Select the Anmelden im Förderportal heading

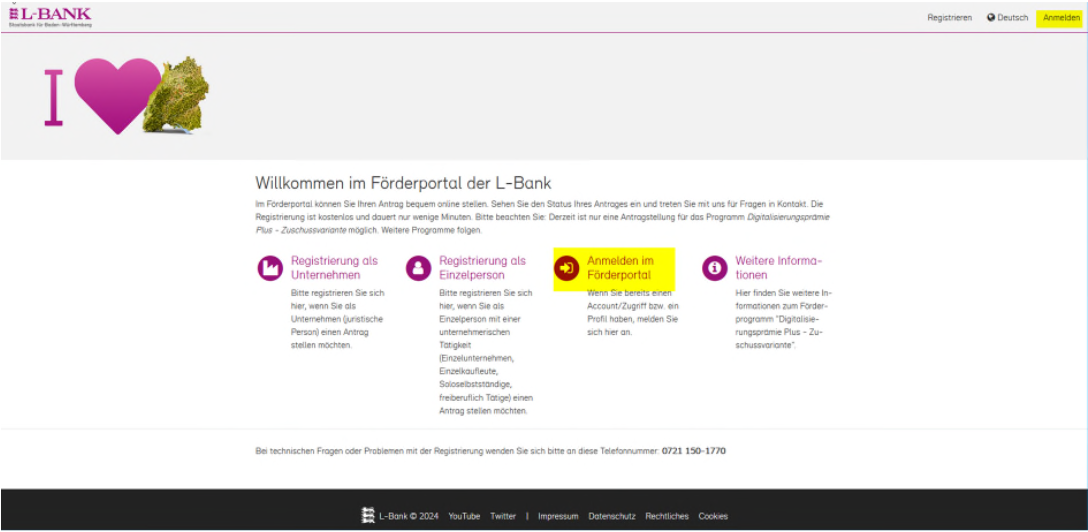(x=620, y=267)
